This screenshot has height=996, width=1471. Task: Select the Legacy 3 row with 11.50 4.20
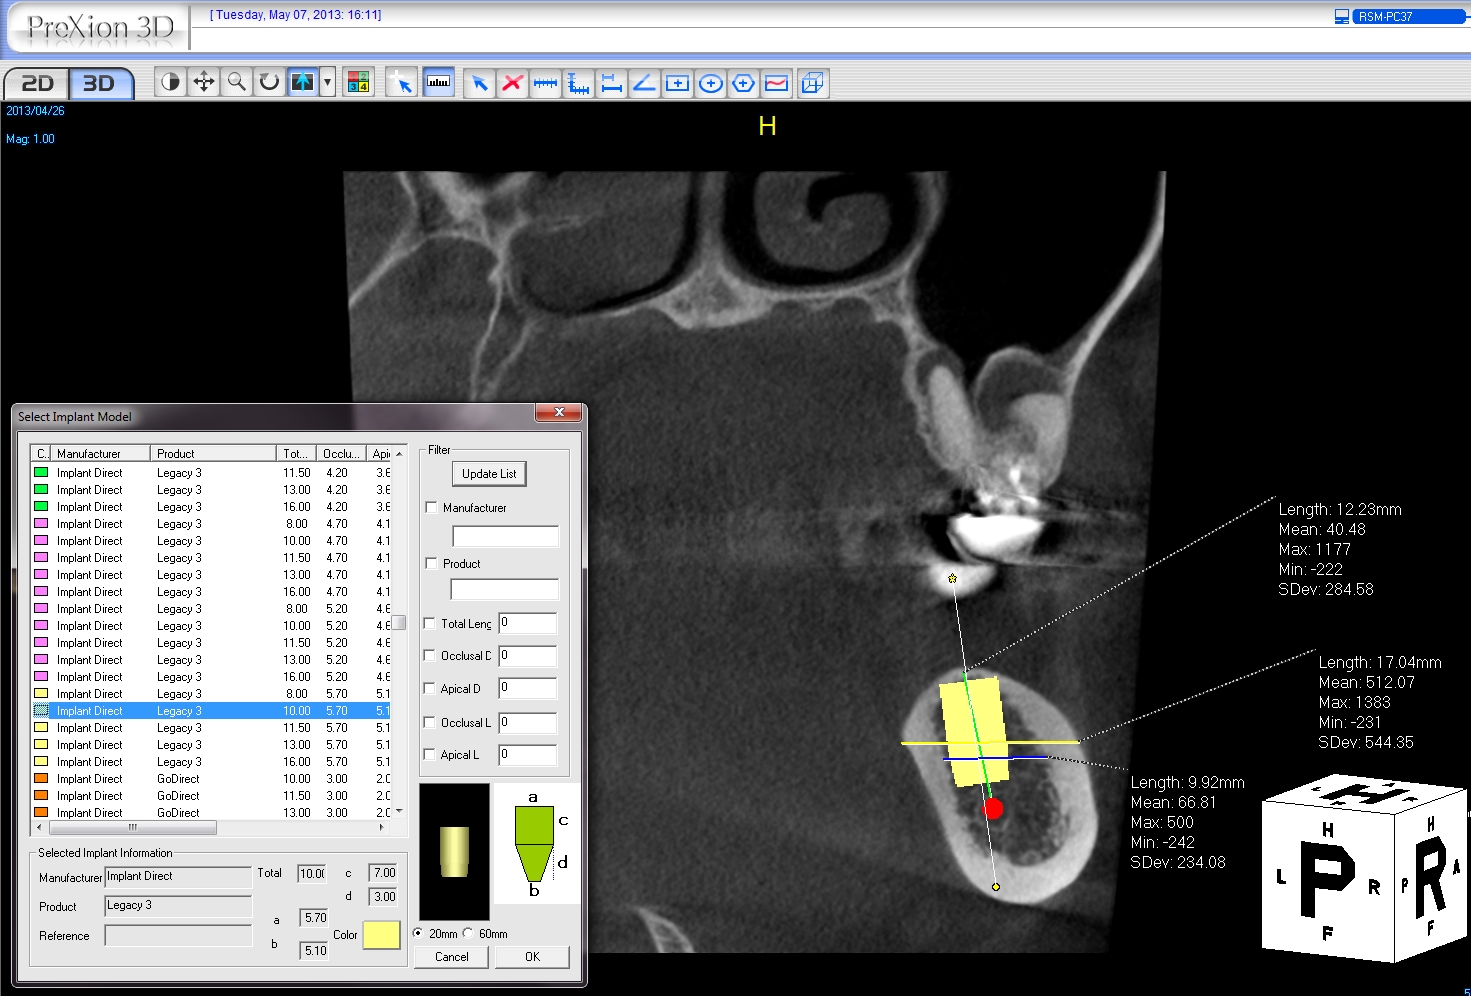click(x=211, y=473)
